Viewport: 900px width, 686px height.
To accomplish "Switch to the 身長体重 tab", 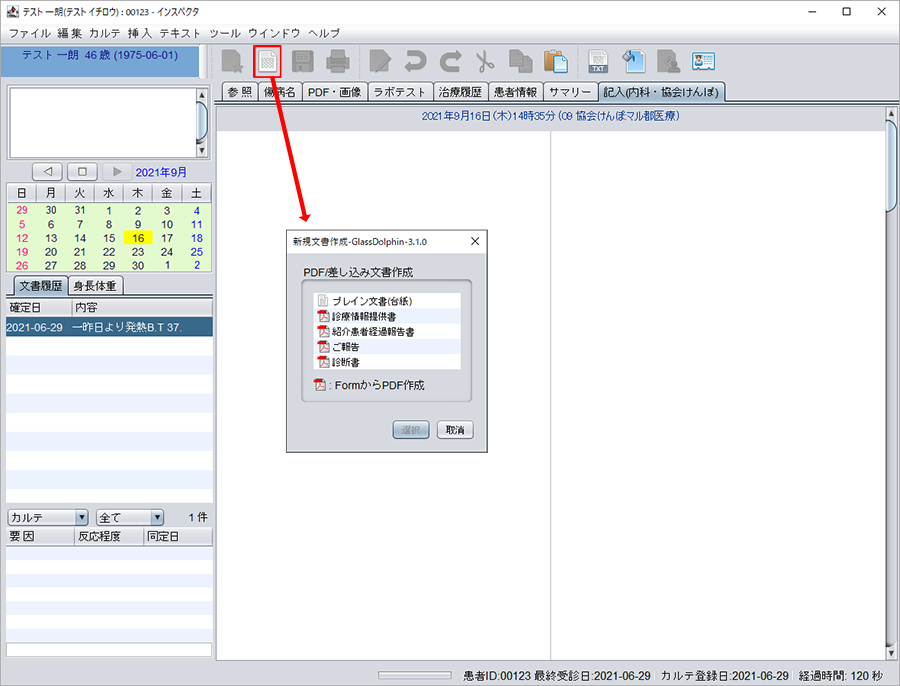I will [x=95, y=286].
